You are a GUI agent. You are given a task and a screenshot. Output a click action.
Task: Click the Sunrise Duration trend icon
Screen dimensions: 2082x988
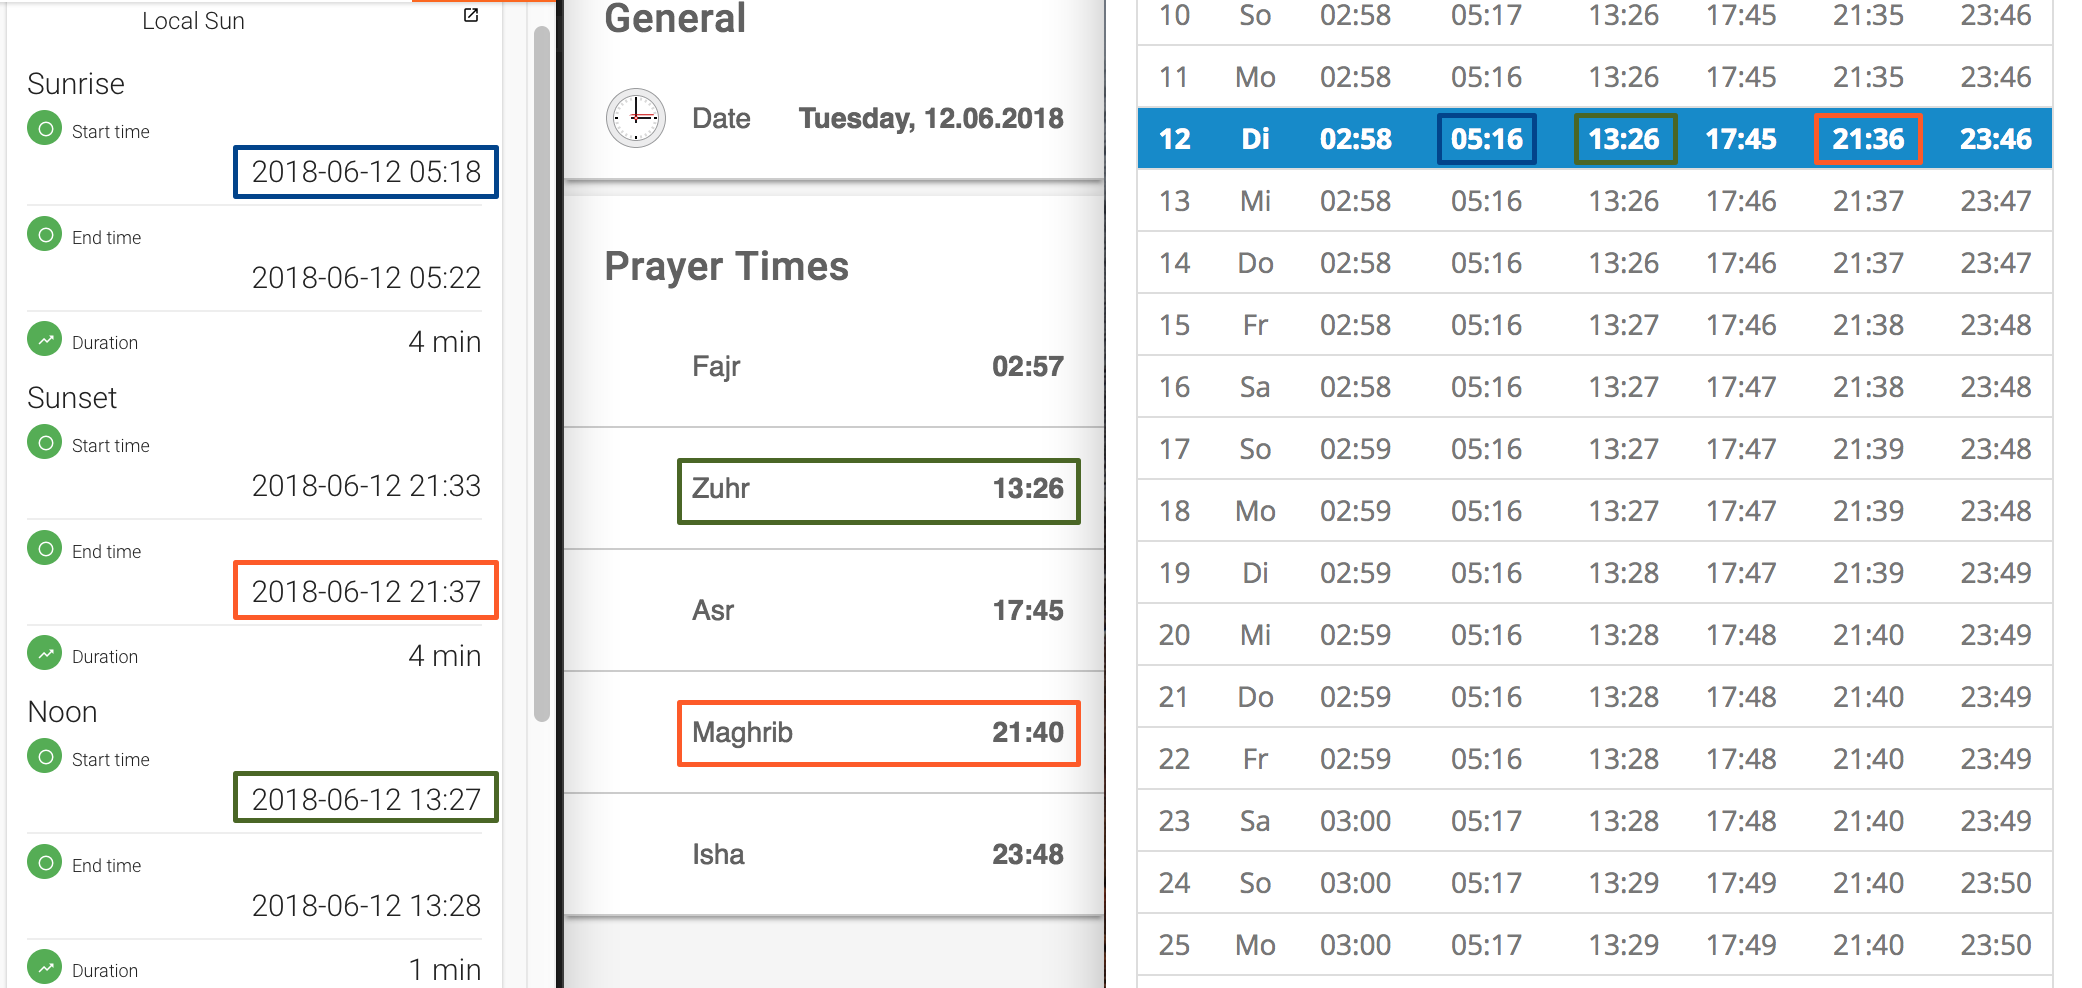point(44,341)
